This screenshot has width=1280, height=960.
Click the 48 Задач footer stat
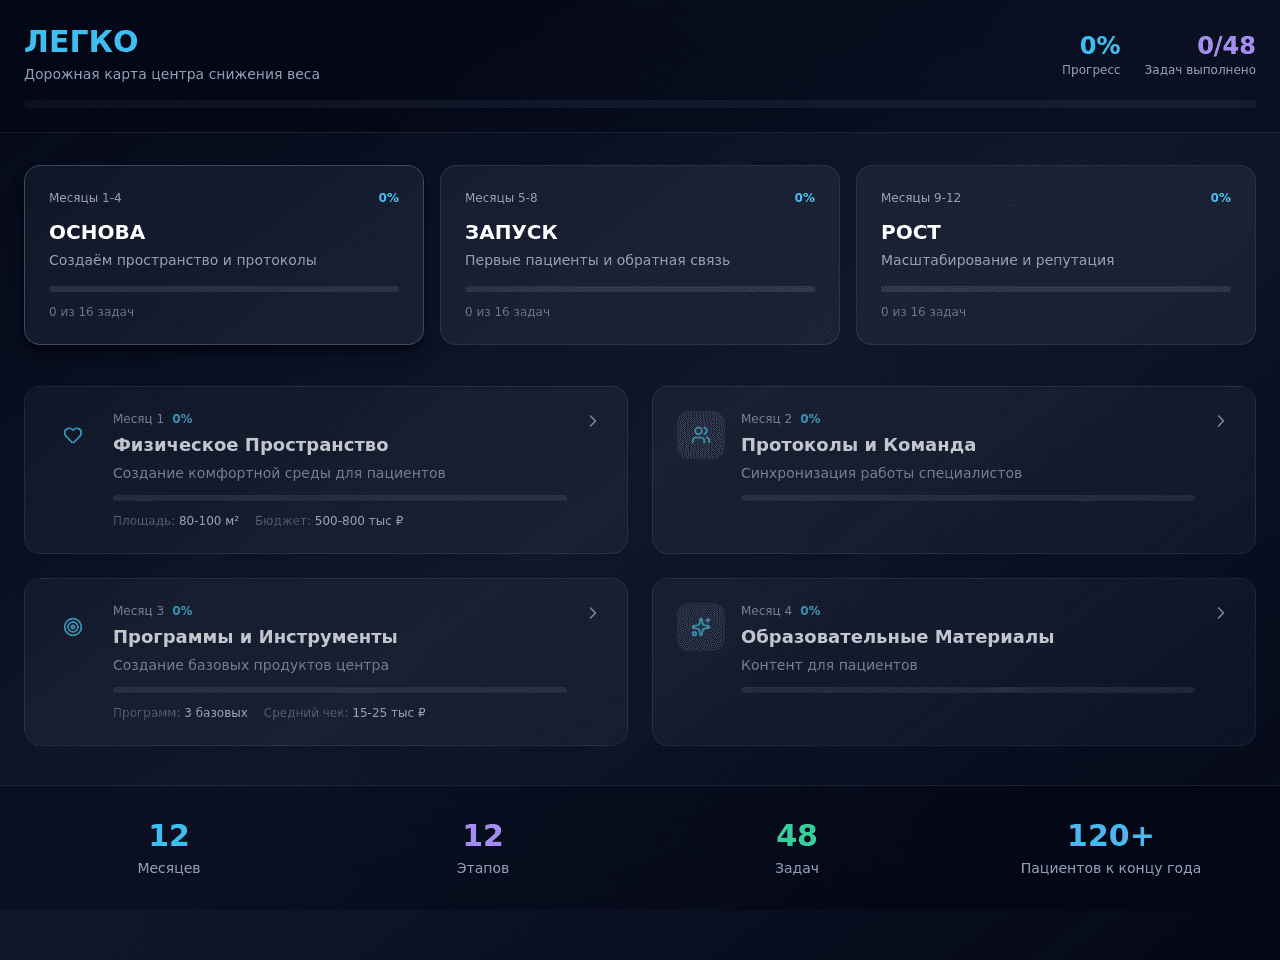coord(797,848)
